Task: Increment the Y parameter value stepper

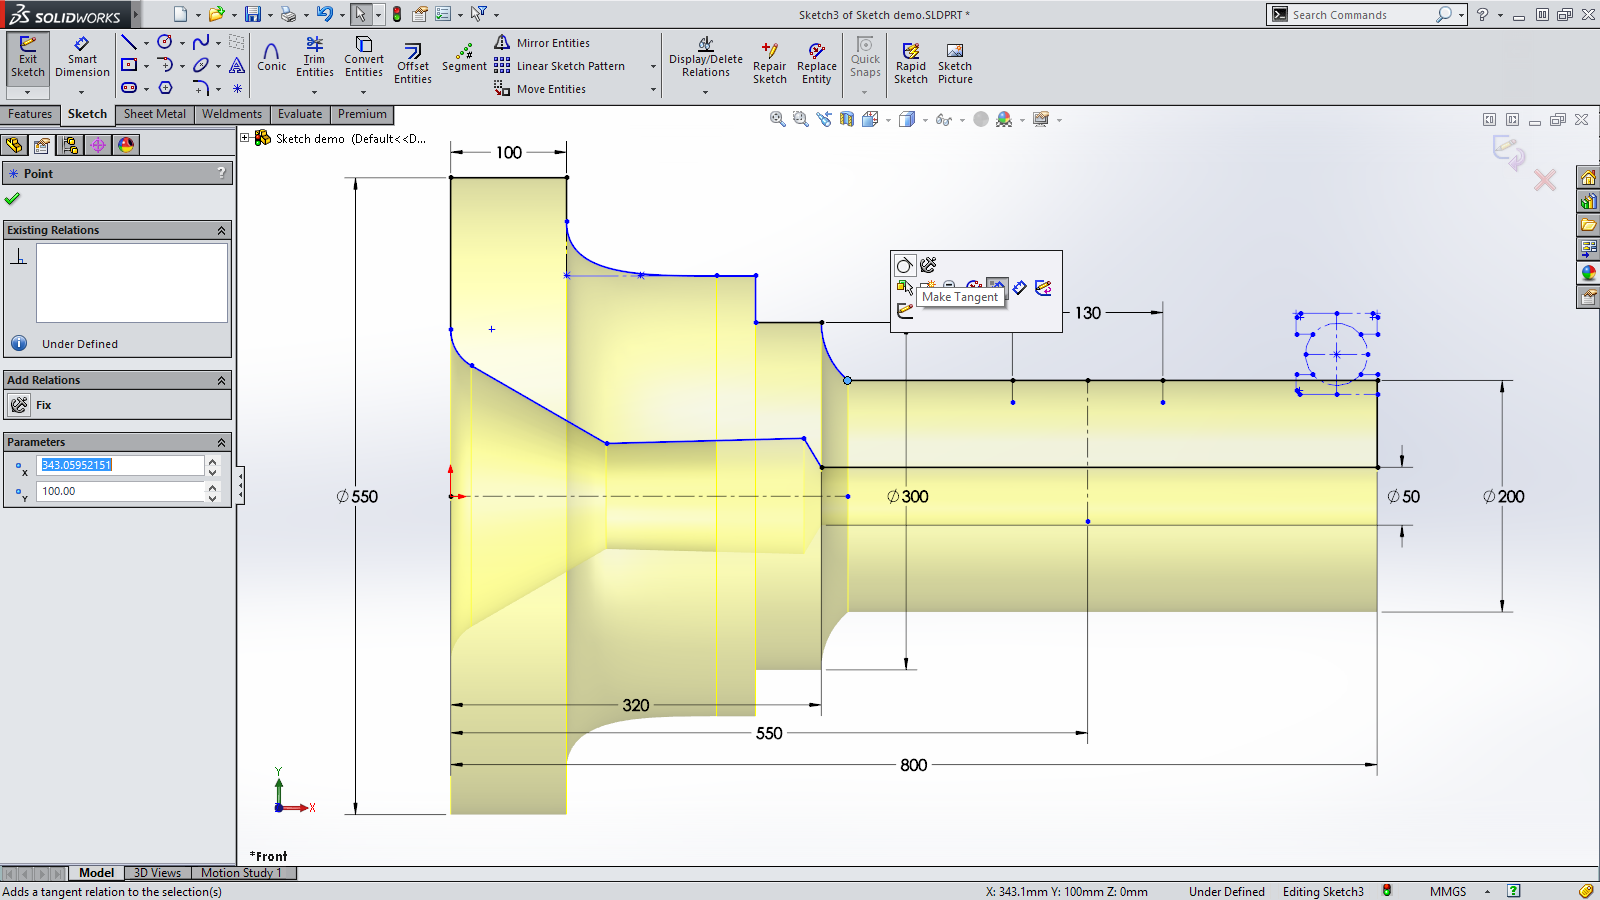Action: 211,486
